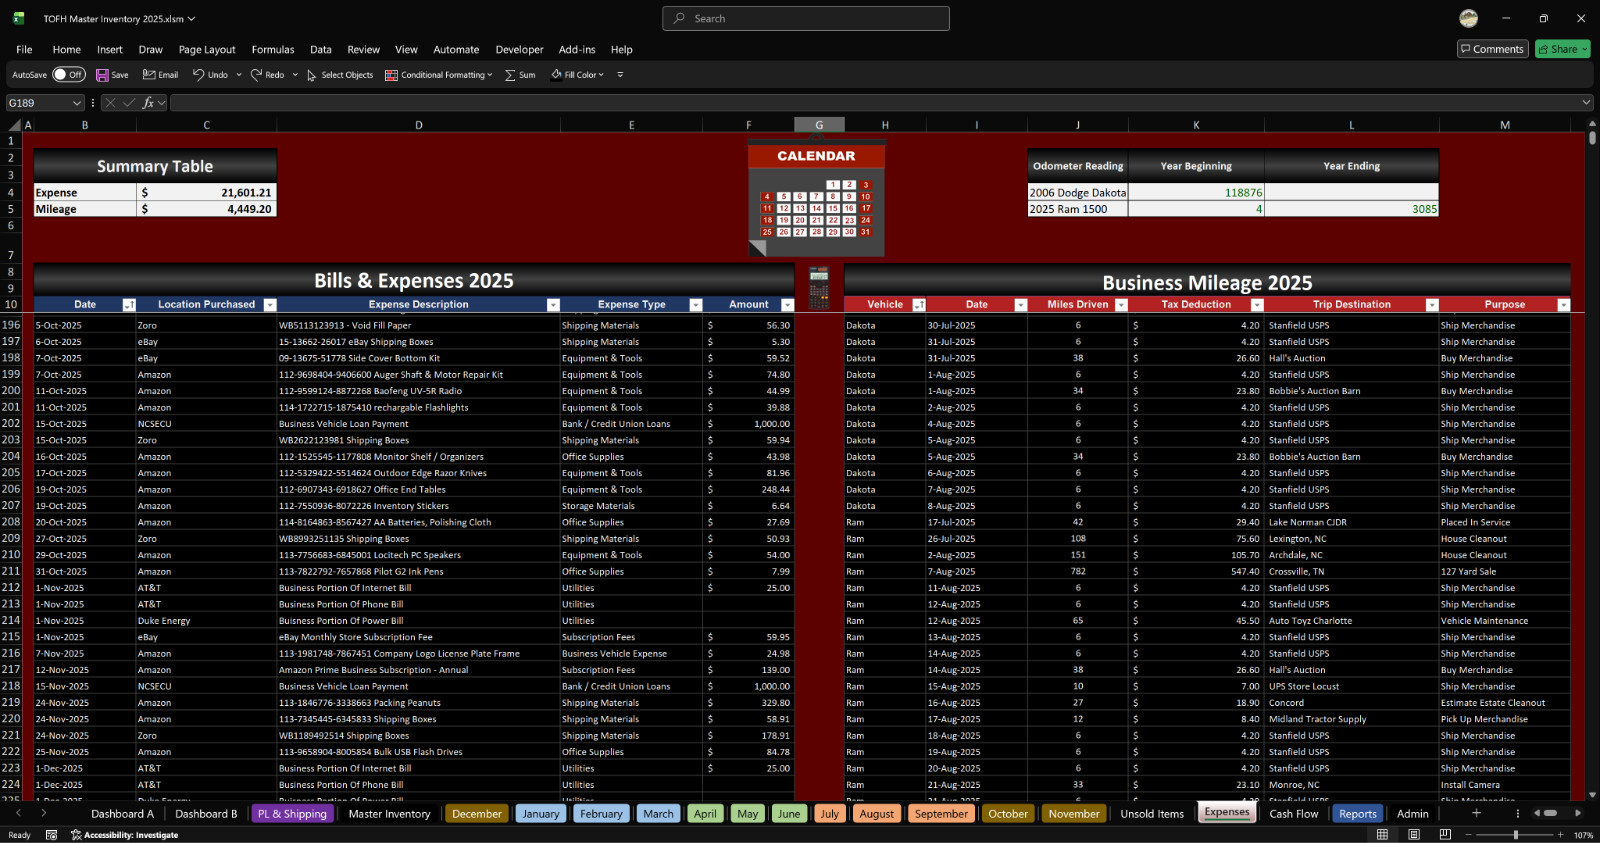Click the Accessibility: Investigate status item

tap(124, 835)
